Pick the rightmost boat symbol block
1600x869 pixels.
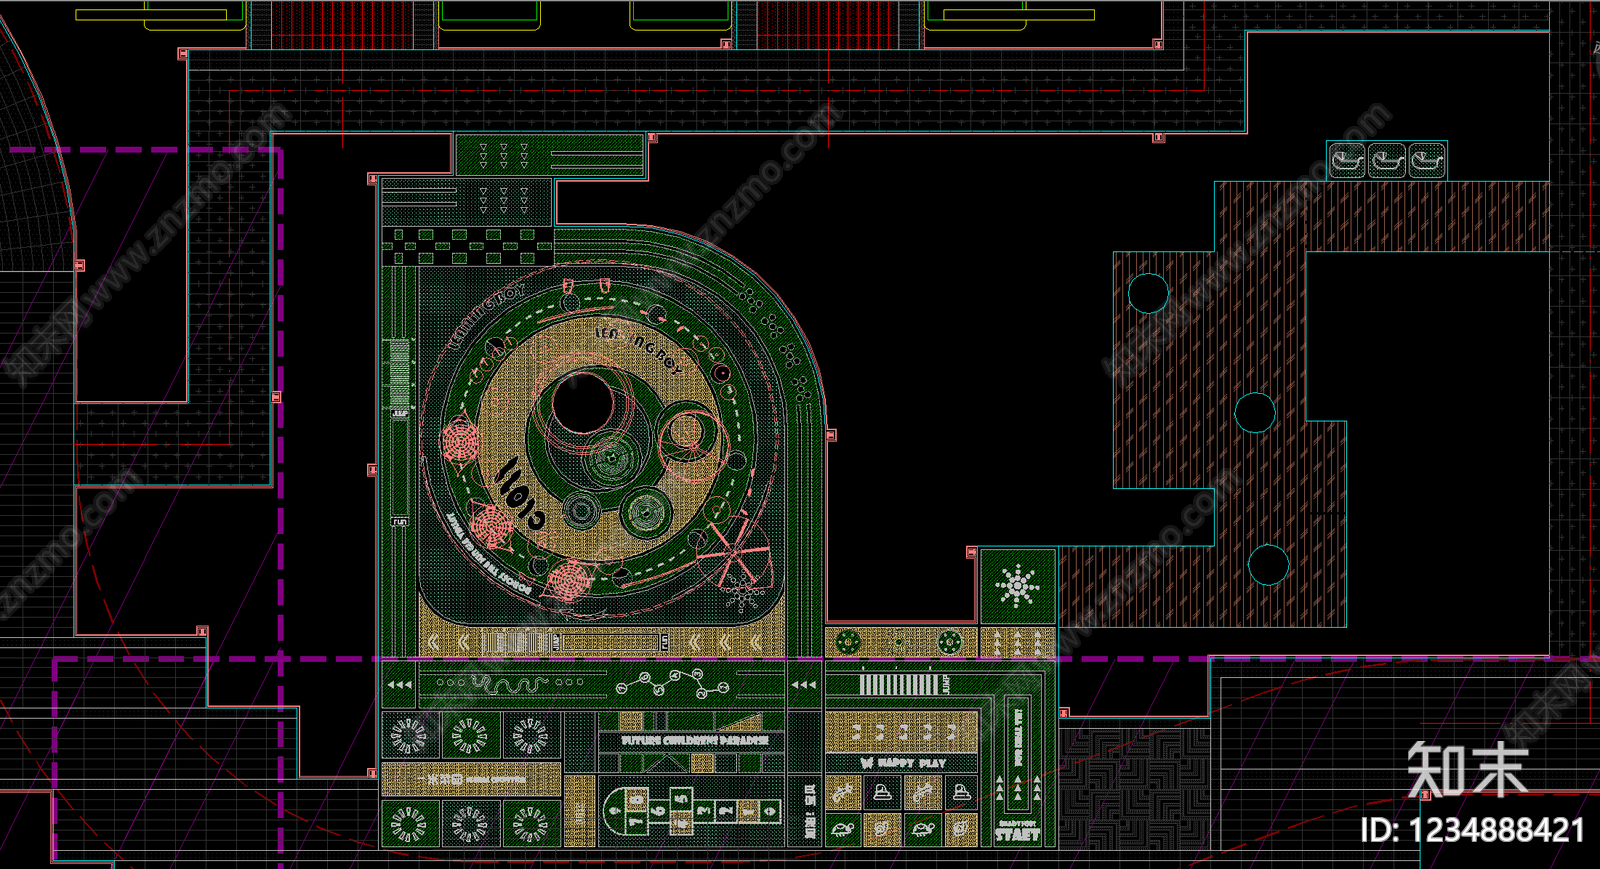pos(1427,160)
